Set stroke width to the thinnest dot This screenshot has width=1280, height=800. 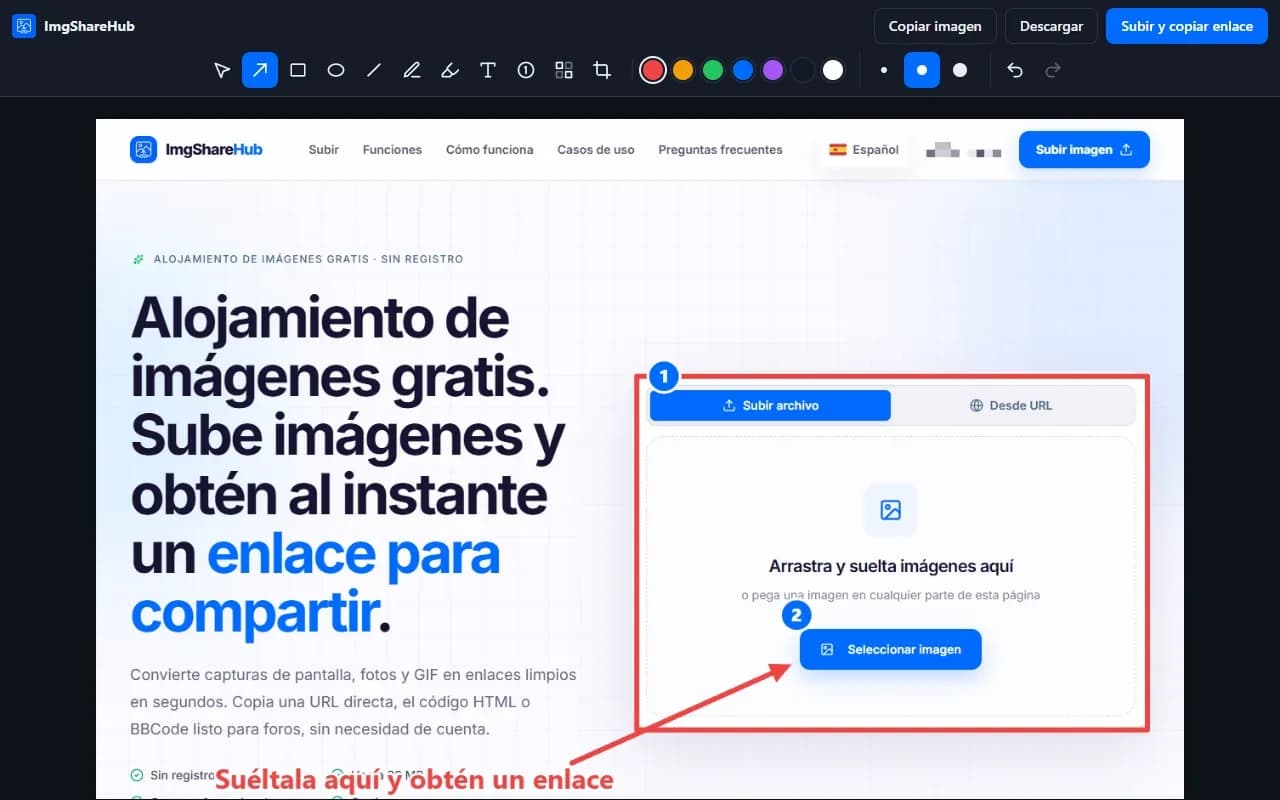[884, 70]
